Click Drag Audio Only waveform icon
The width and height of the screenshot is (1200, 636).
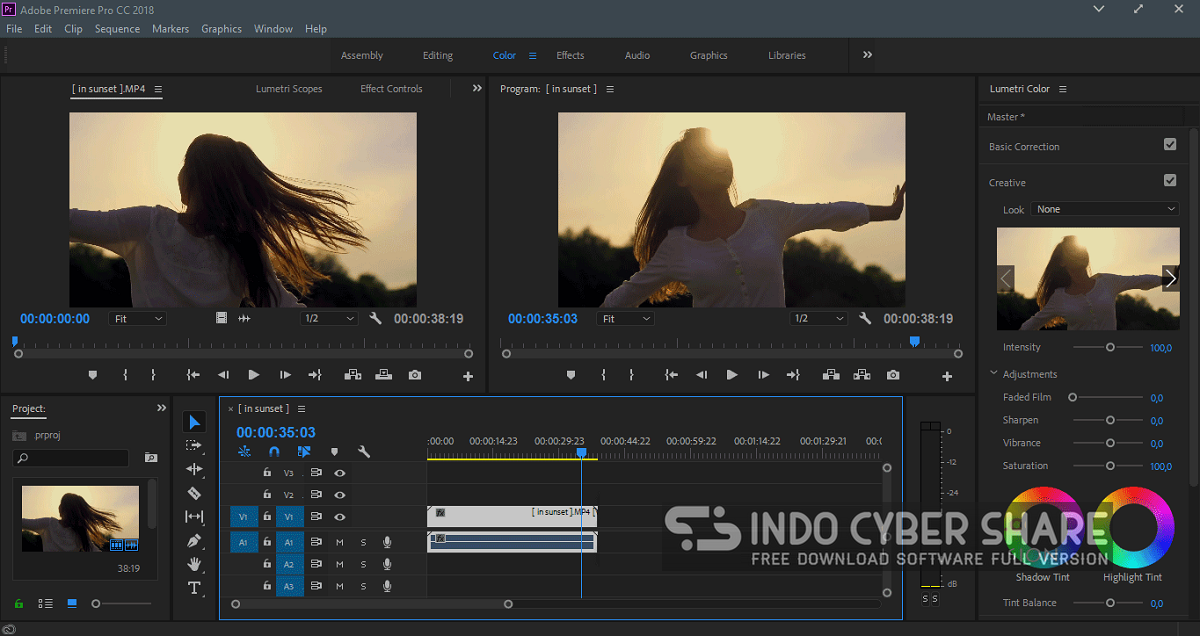pos(244,318)
